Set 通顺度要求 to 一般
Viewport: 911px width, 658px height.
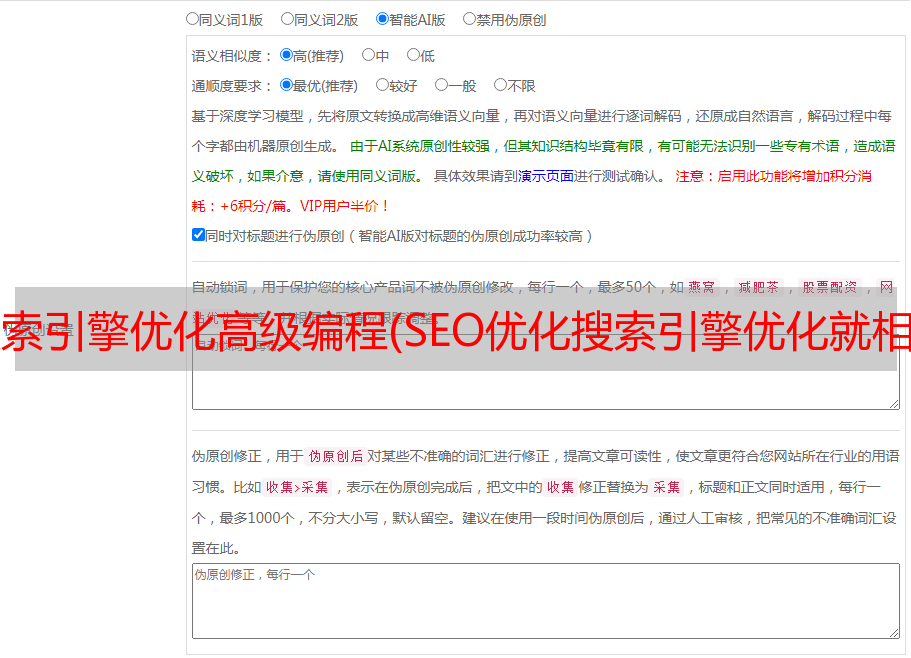442,85
